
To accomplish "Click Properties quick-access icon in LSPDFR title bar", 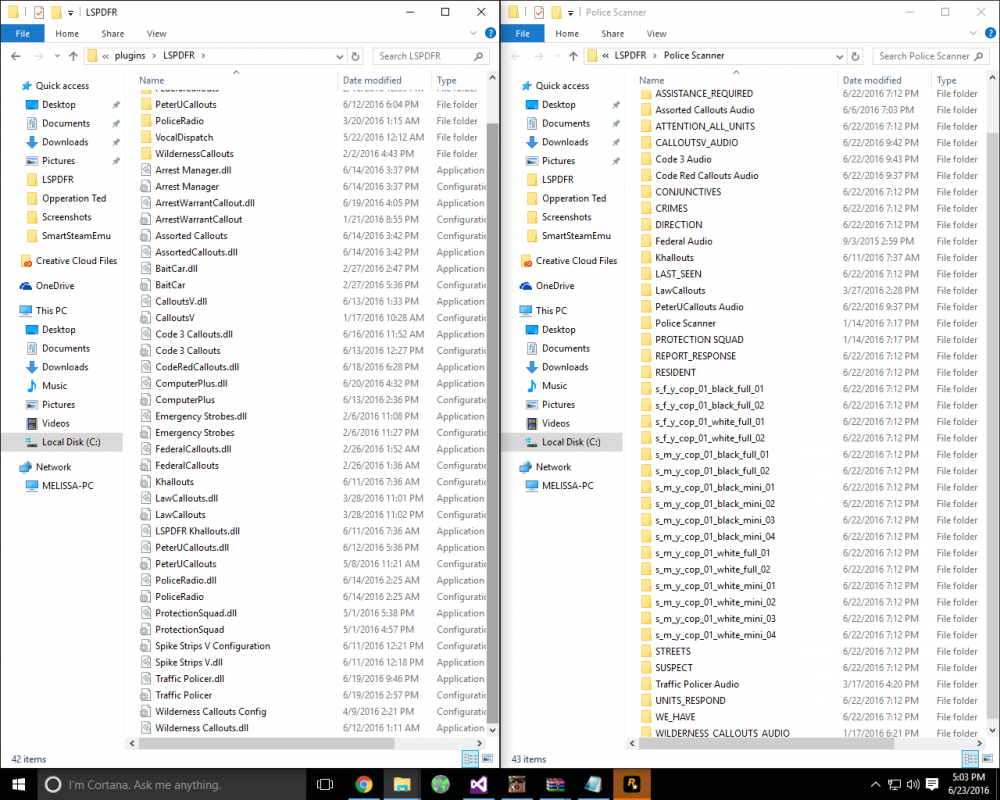I will (x=39, y=12).
